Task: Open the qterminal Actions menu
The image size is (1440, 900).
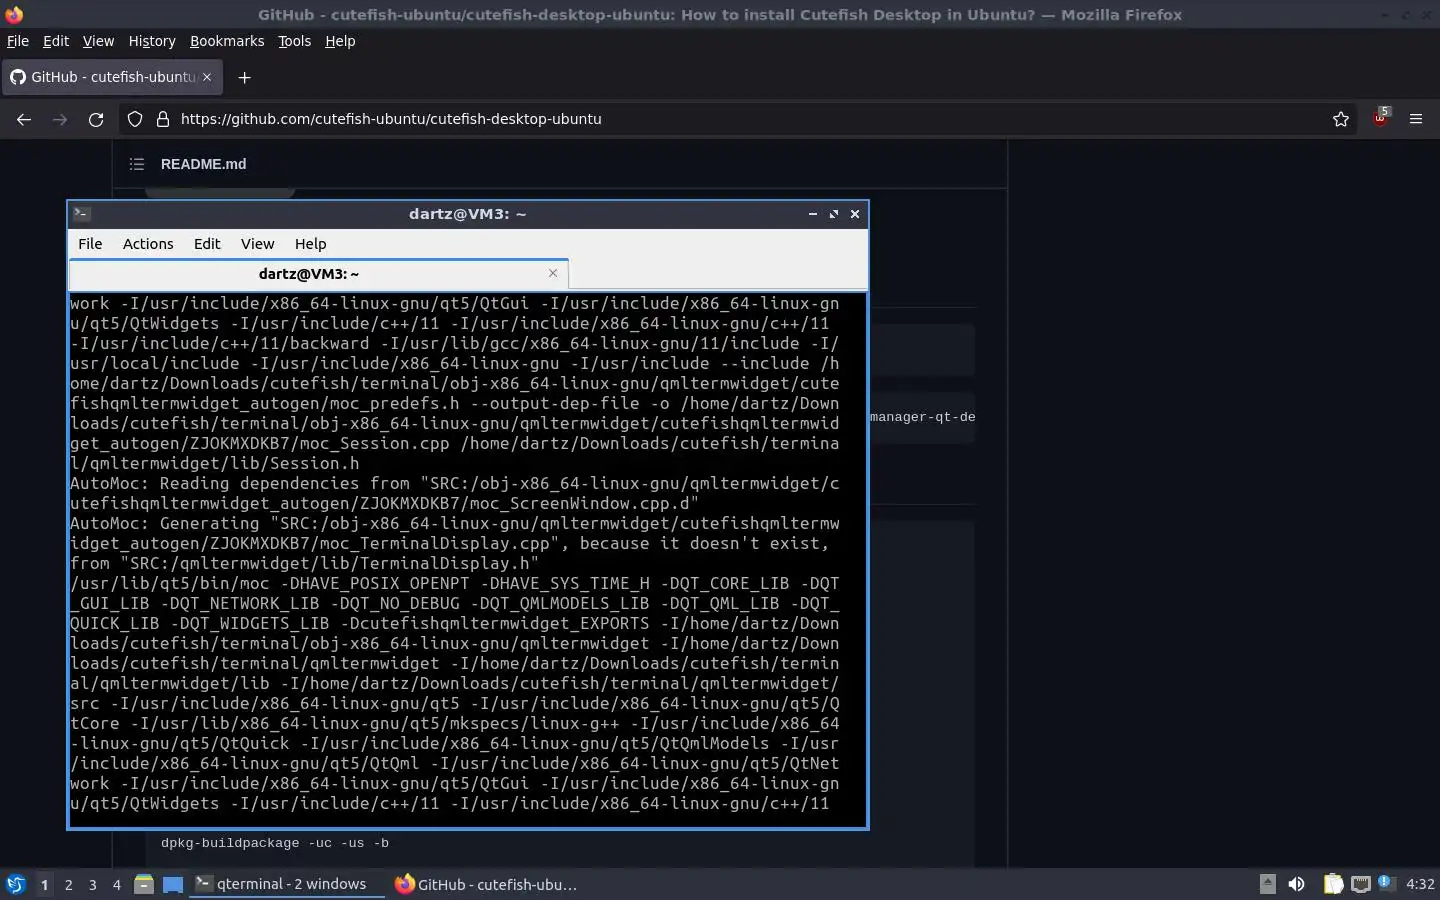Action: [x=148, y=244]
